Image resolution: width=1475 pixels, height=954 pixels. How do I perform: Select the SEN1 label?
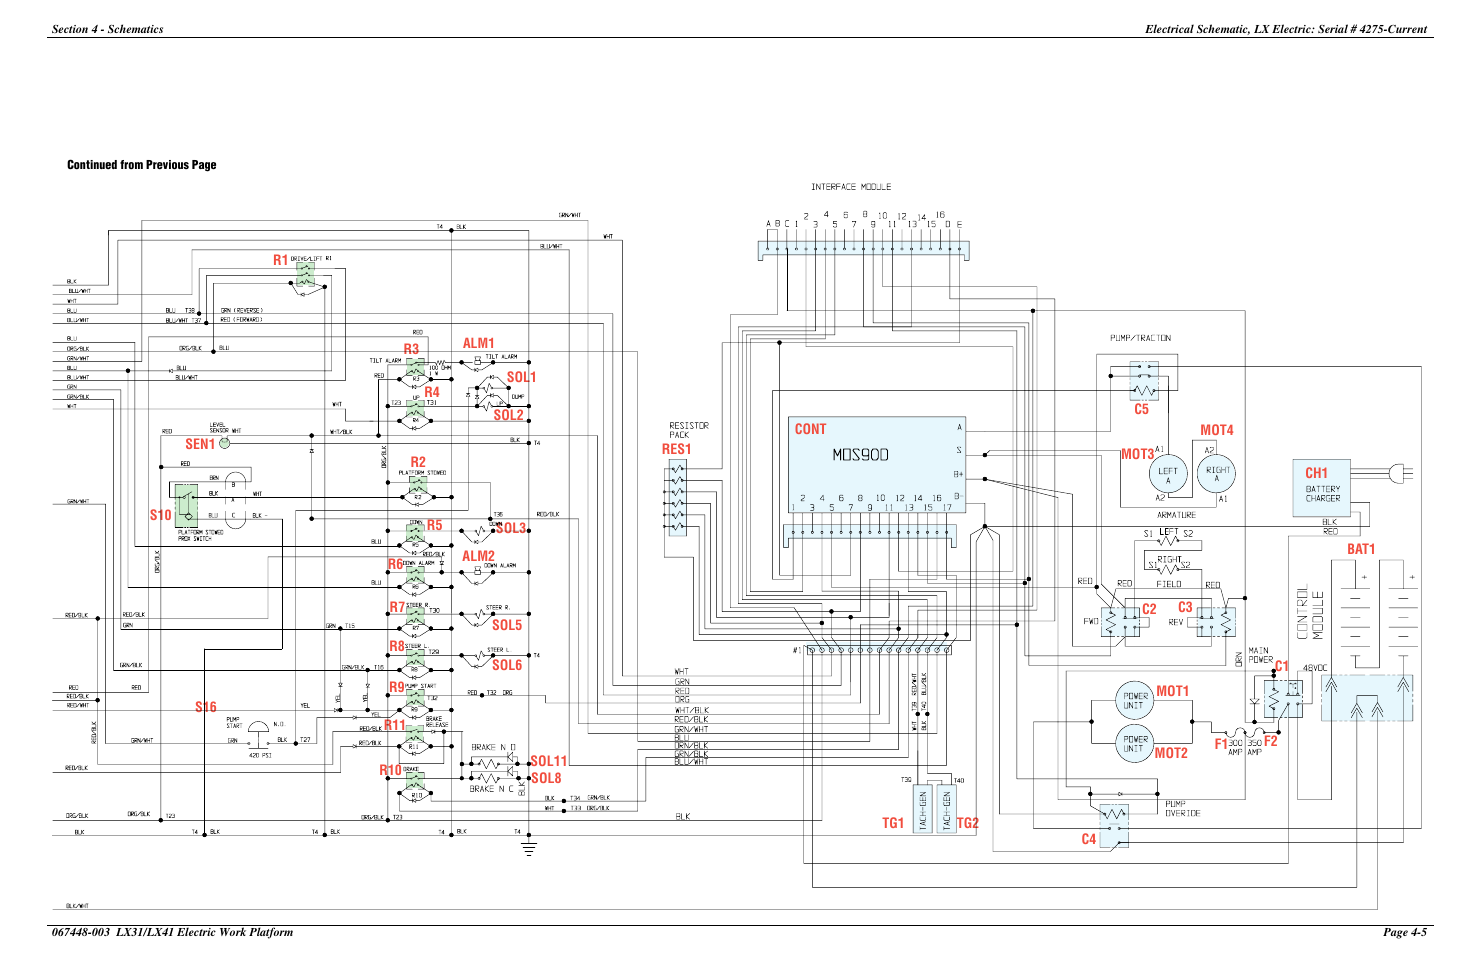(200, 444)
